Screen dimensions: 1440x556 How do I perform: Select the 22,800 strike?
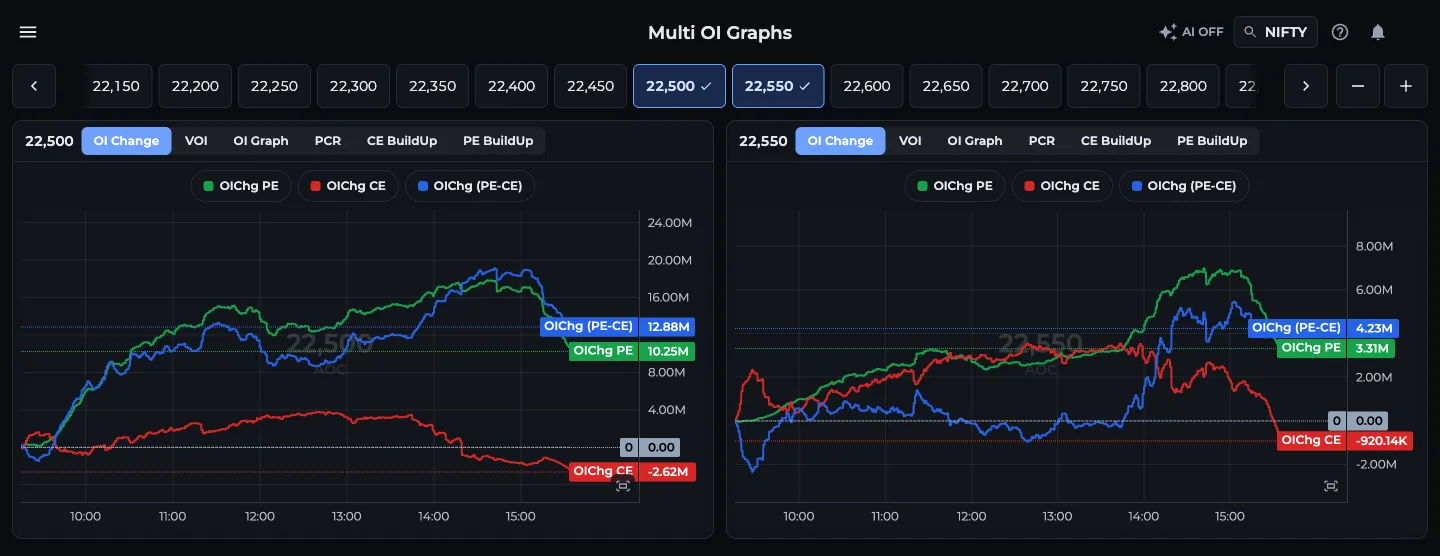coord(1183,86)
